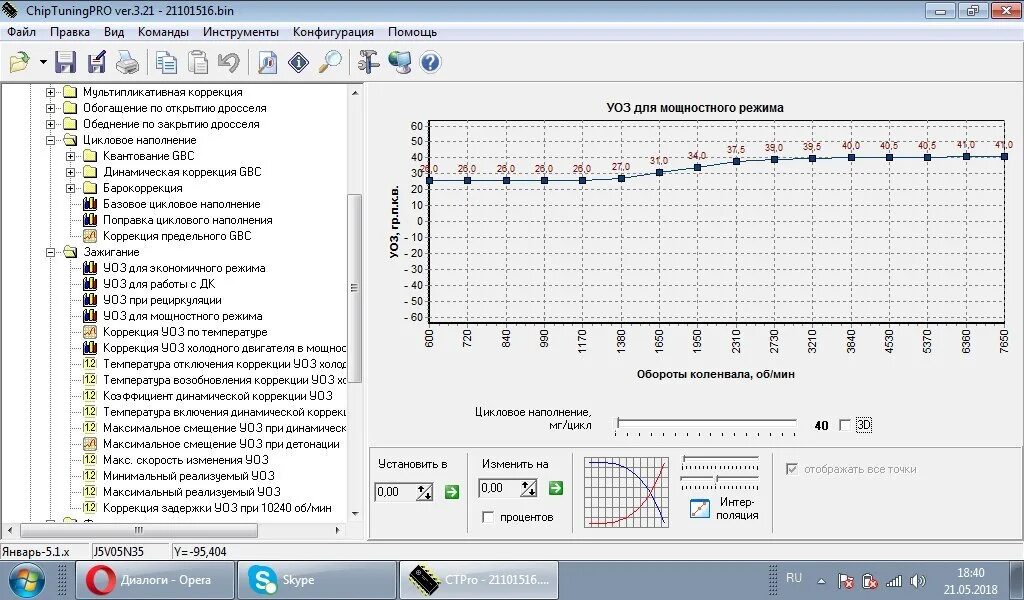This screenshot has width=1024, height=600.
Task: Open settings with the hammer and wrench icon
Action: coord(368,63)
